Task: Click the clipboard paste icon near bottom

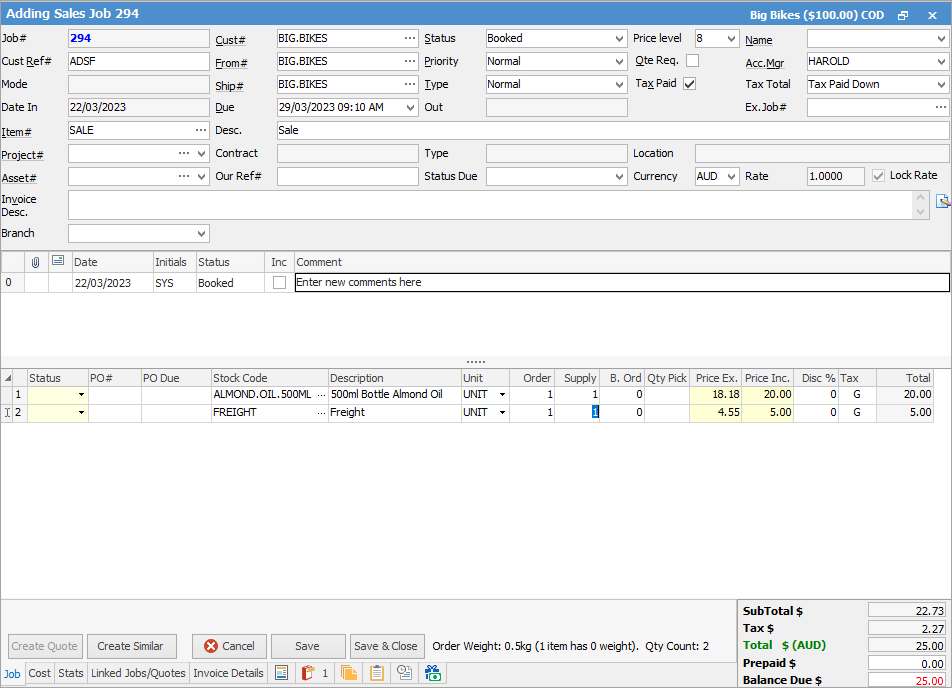Action: pyautogui.click(x=377, y=673)
